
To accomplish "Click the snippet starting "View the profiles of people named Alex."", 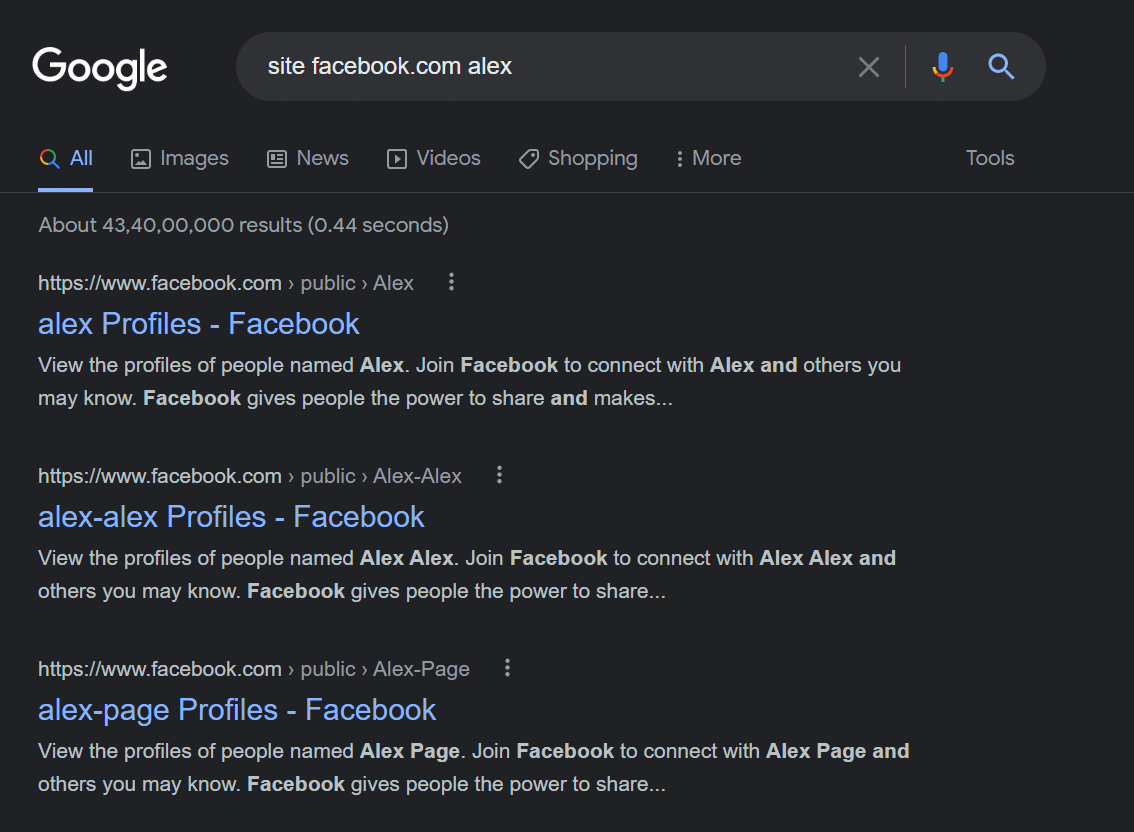I will [469, 381].
